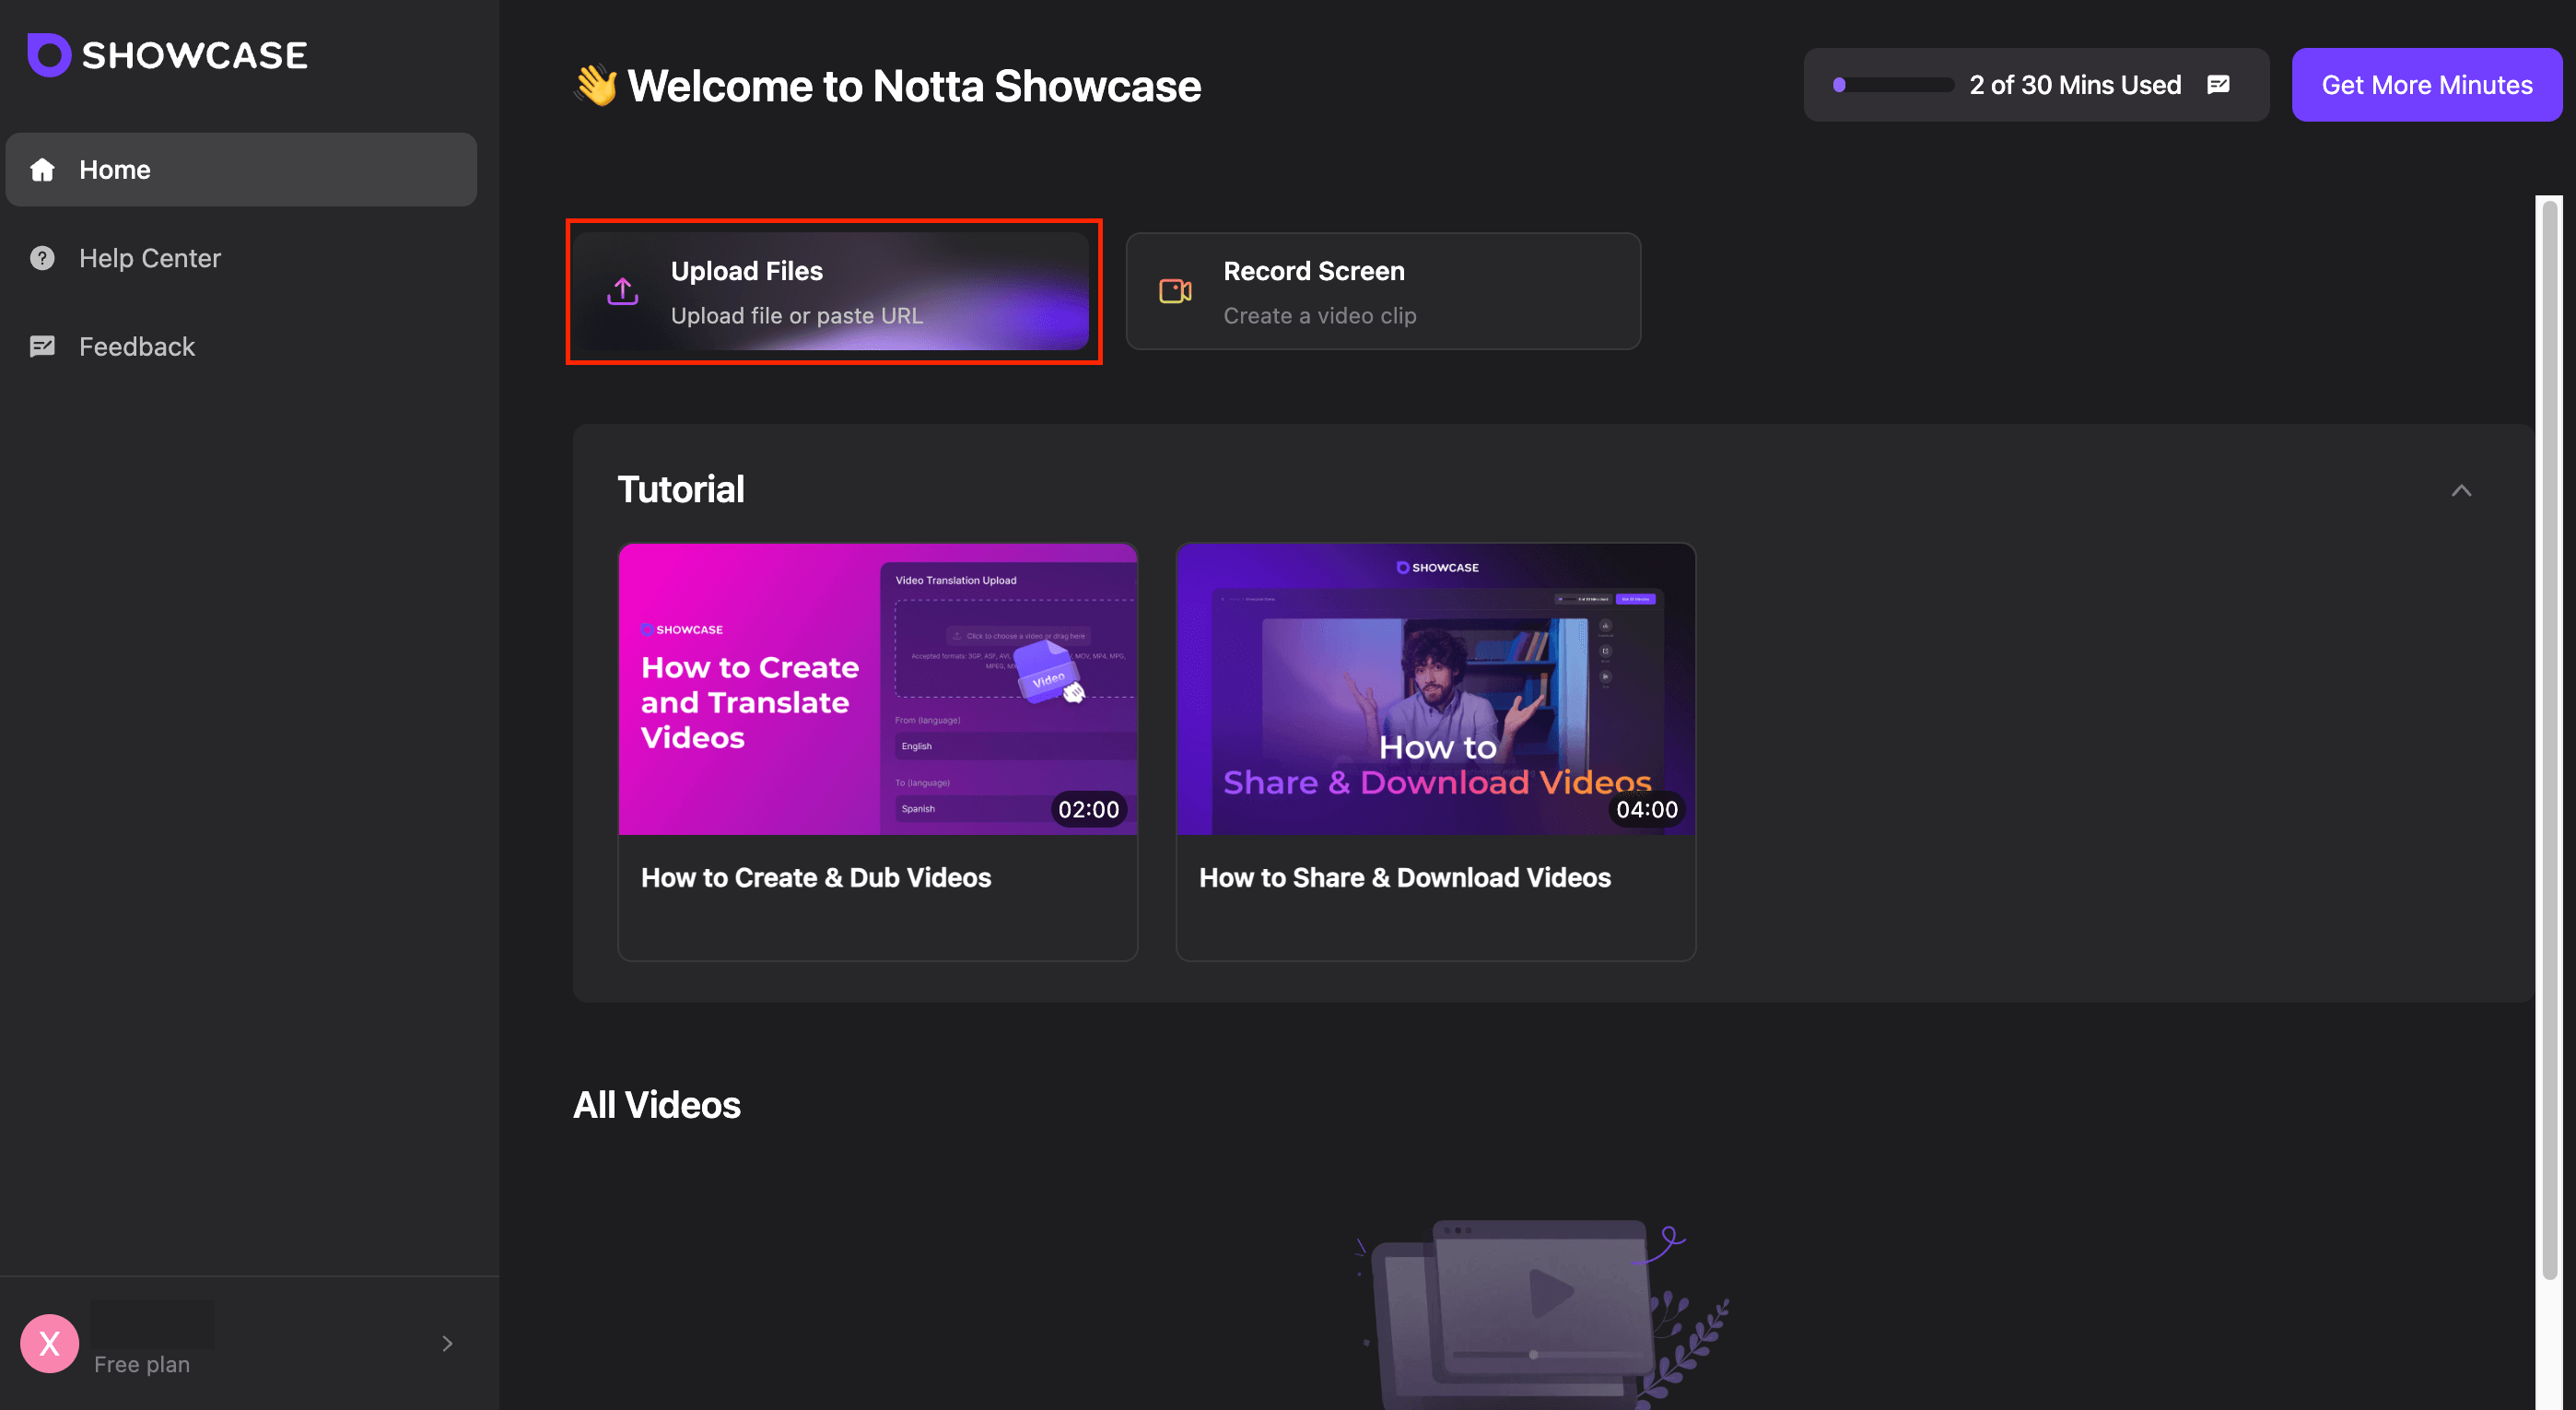Click the 02:00 duration badge
The image size is (2576, 1410).
(1088, 809)
